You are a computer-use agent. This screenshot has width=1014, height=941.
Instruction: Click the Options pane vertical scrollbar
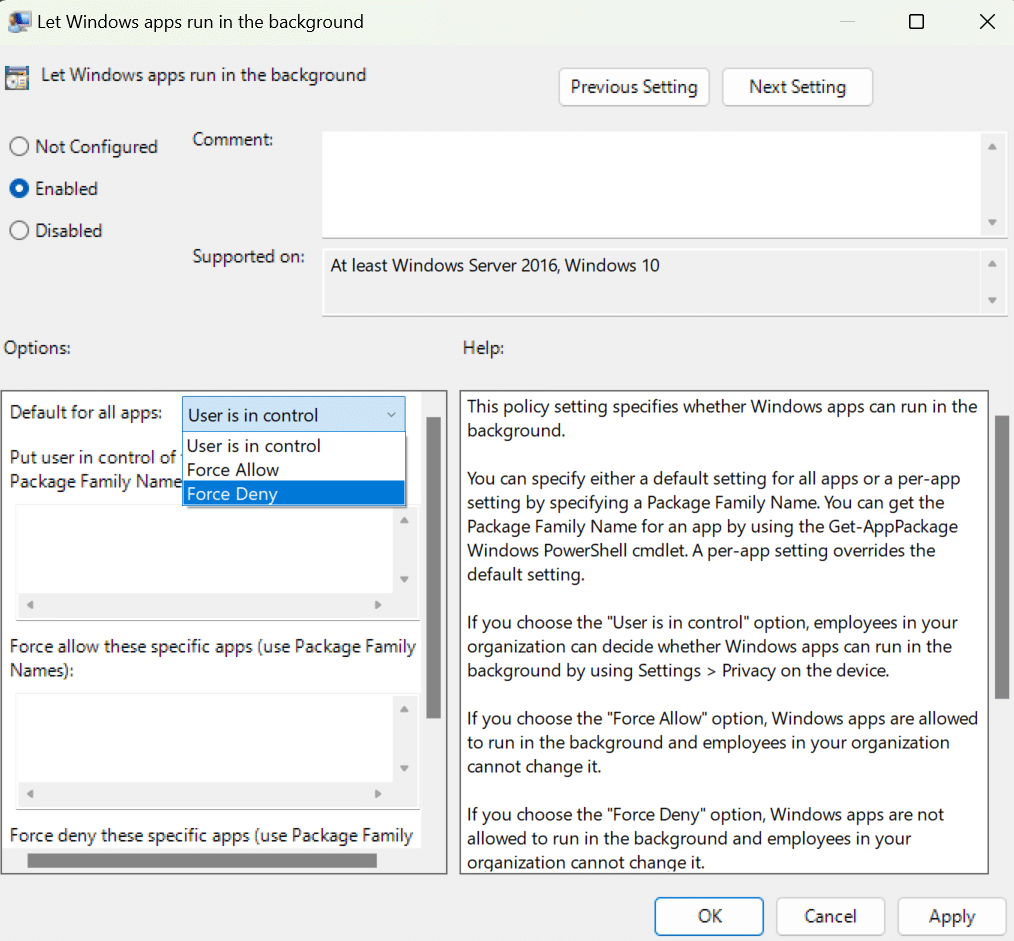pyautogui.click(x=434, y=568)
